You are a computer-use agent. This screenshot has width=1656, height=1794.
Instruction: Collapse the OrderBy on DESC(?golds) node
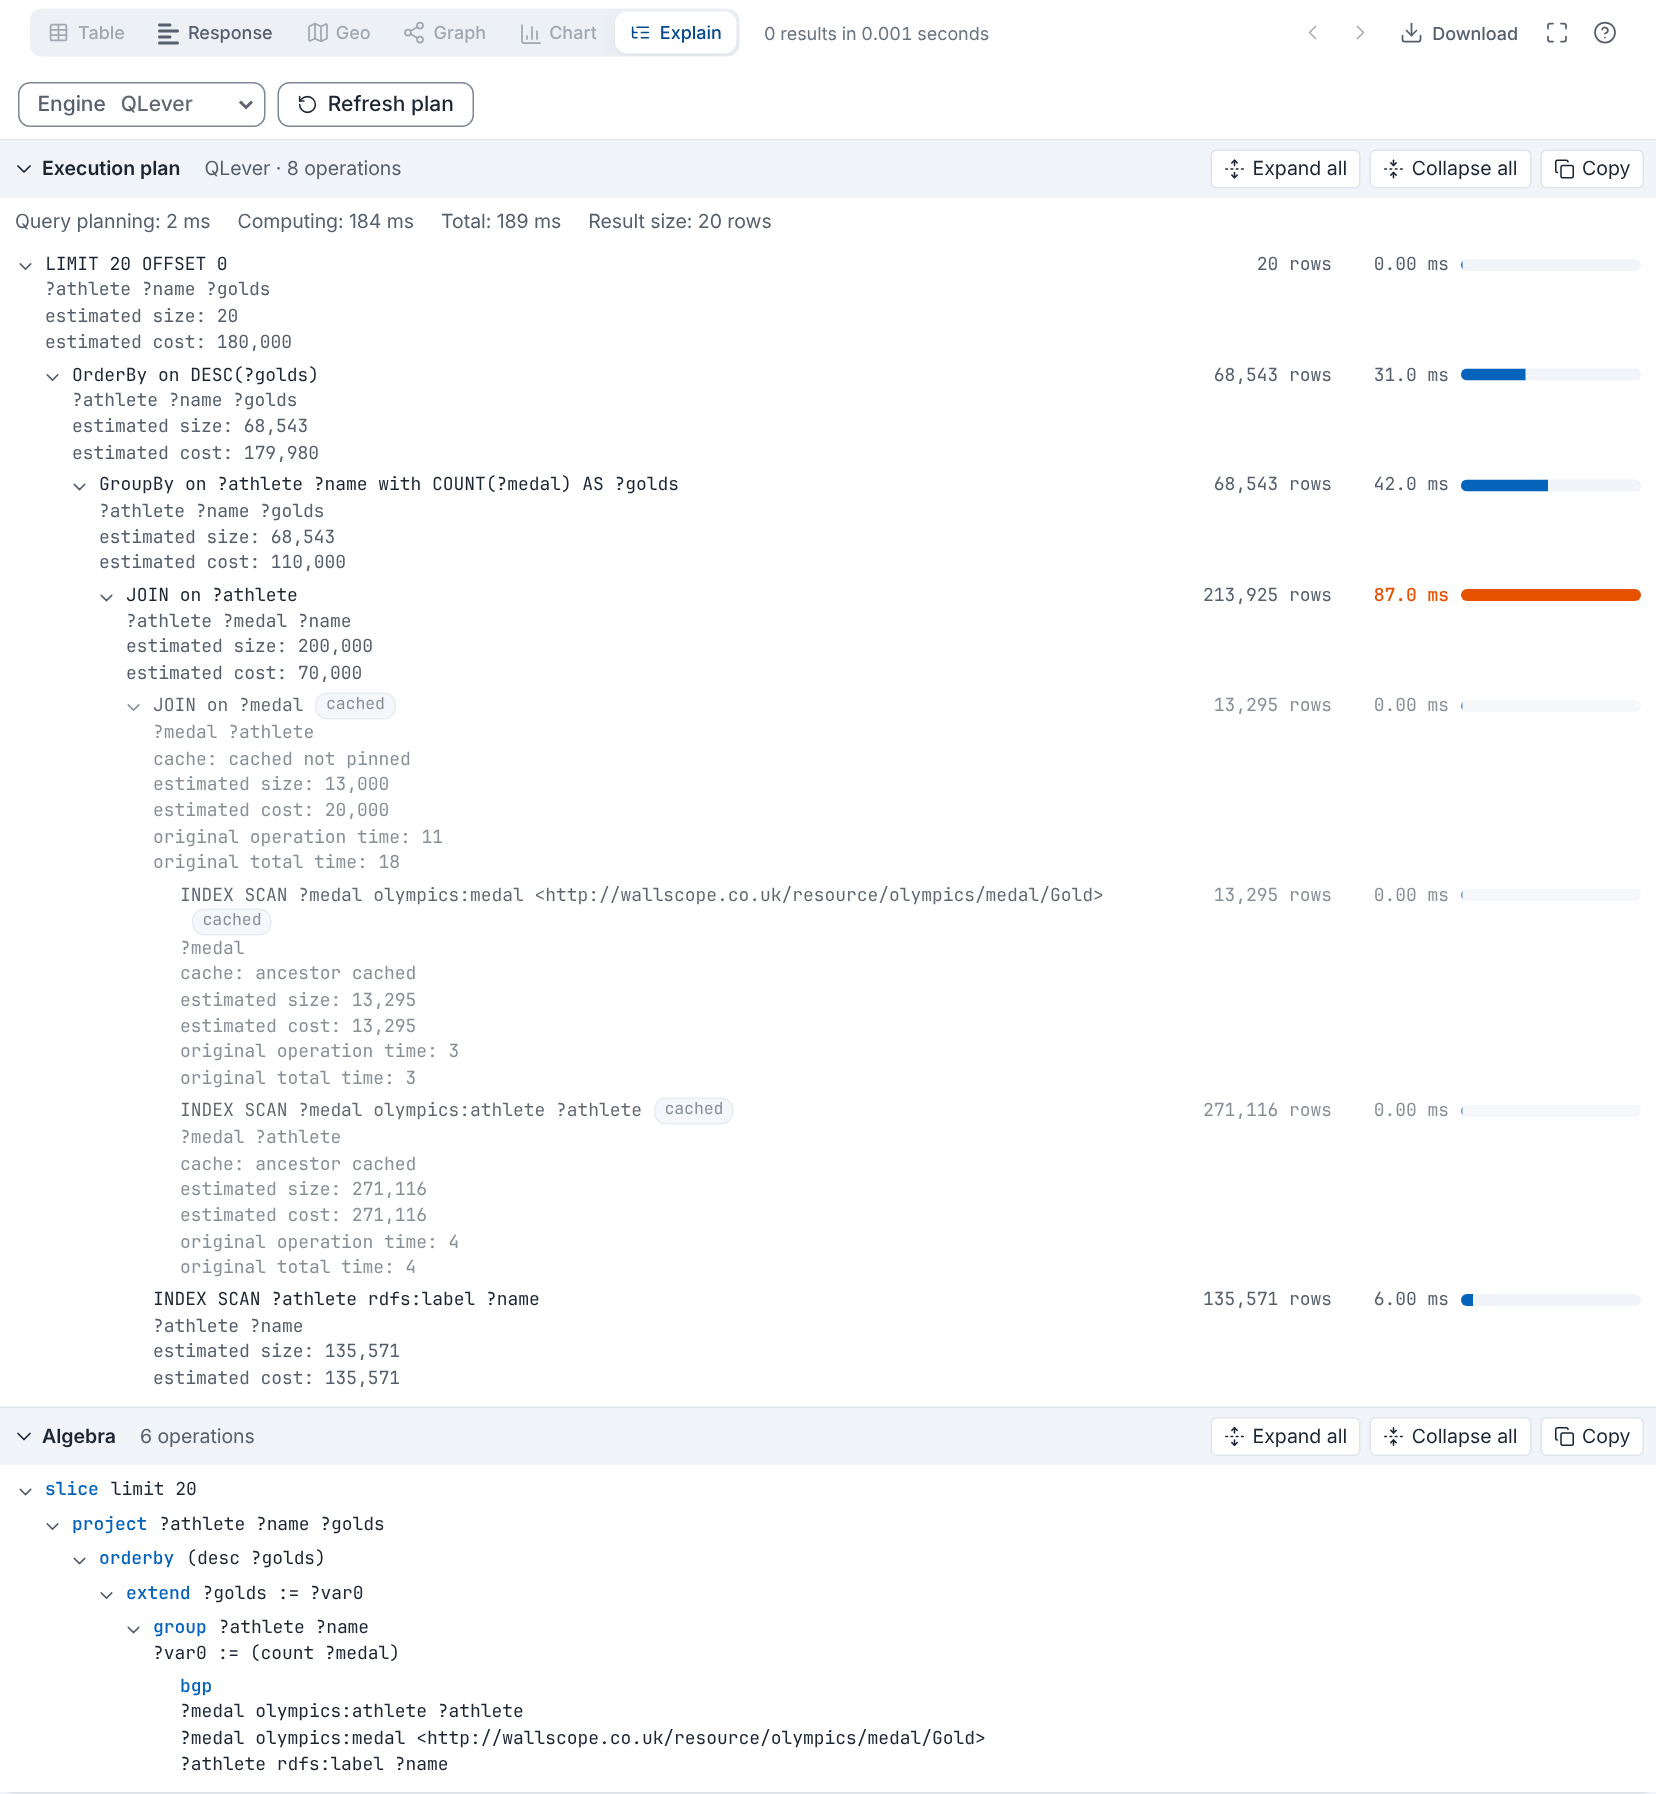click(53, 376)
